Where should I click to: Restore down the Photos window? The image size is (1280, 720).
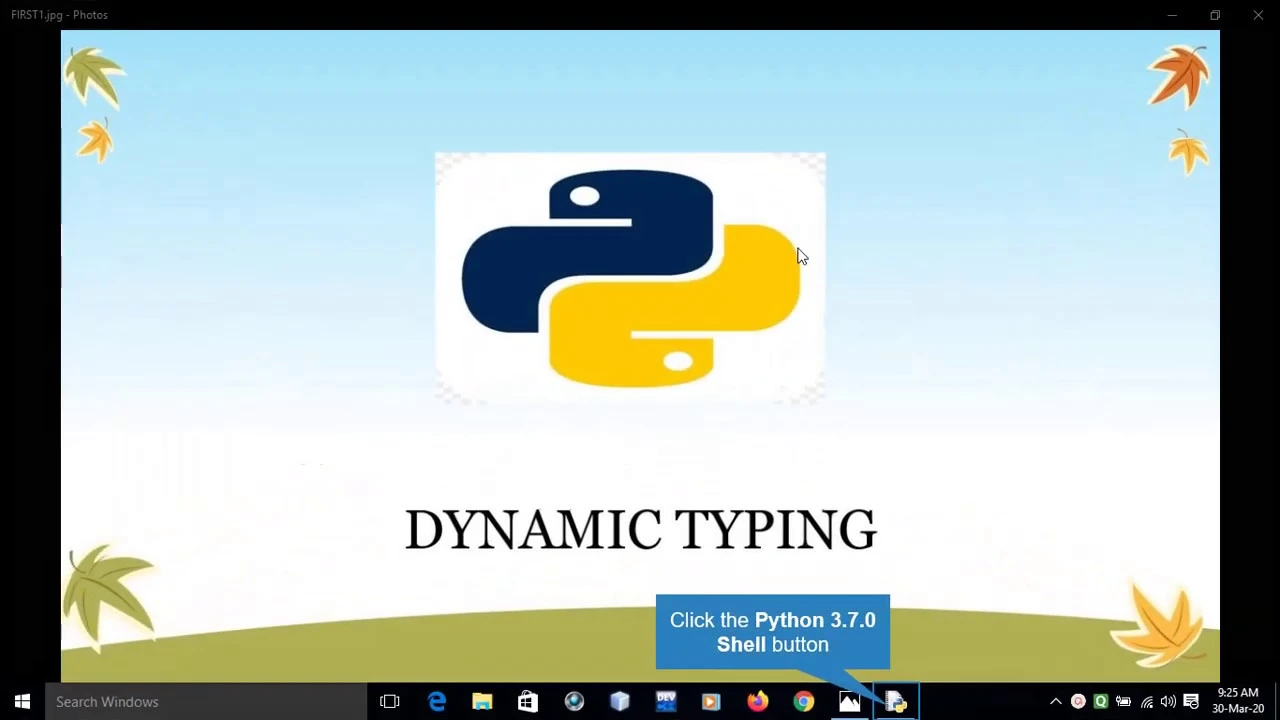(1215, 15)
